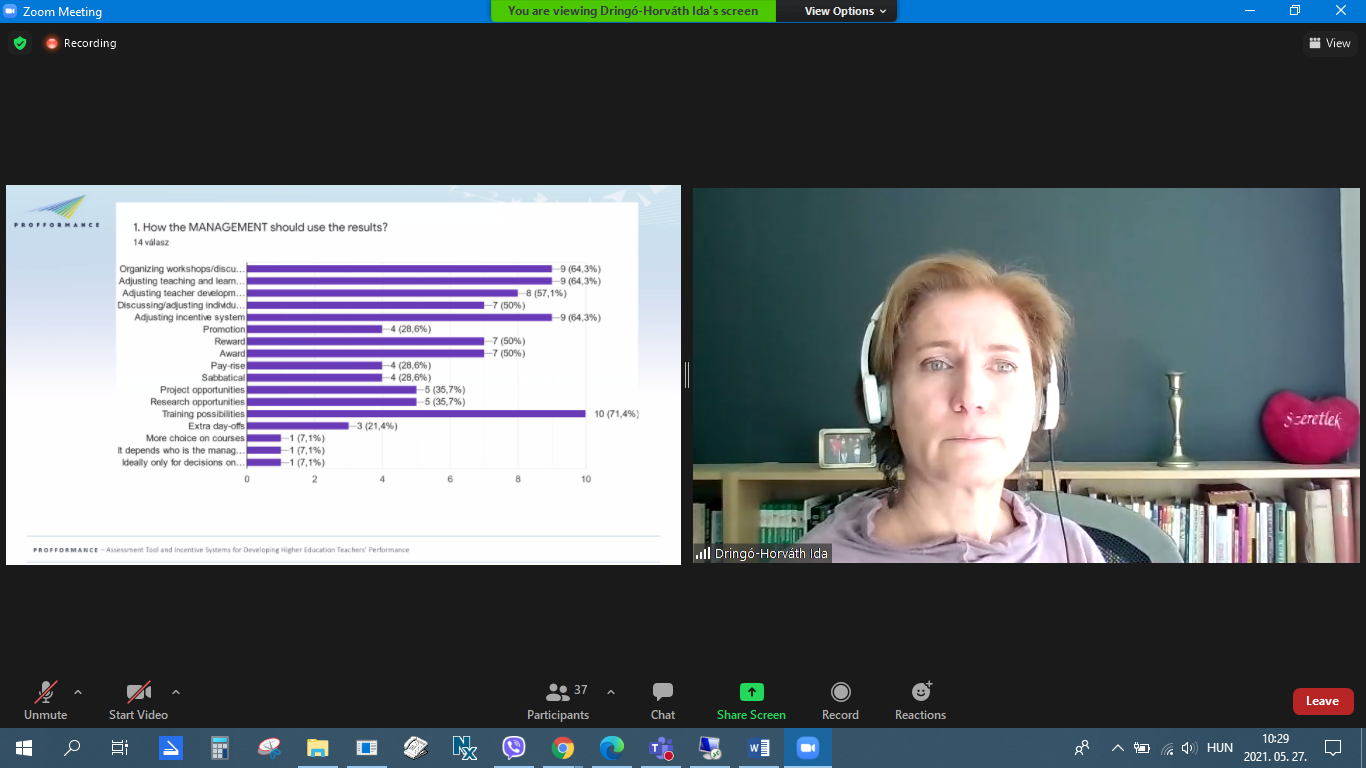Select the shared screen slide area
1366x768 pixels.
point(343,375)
